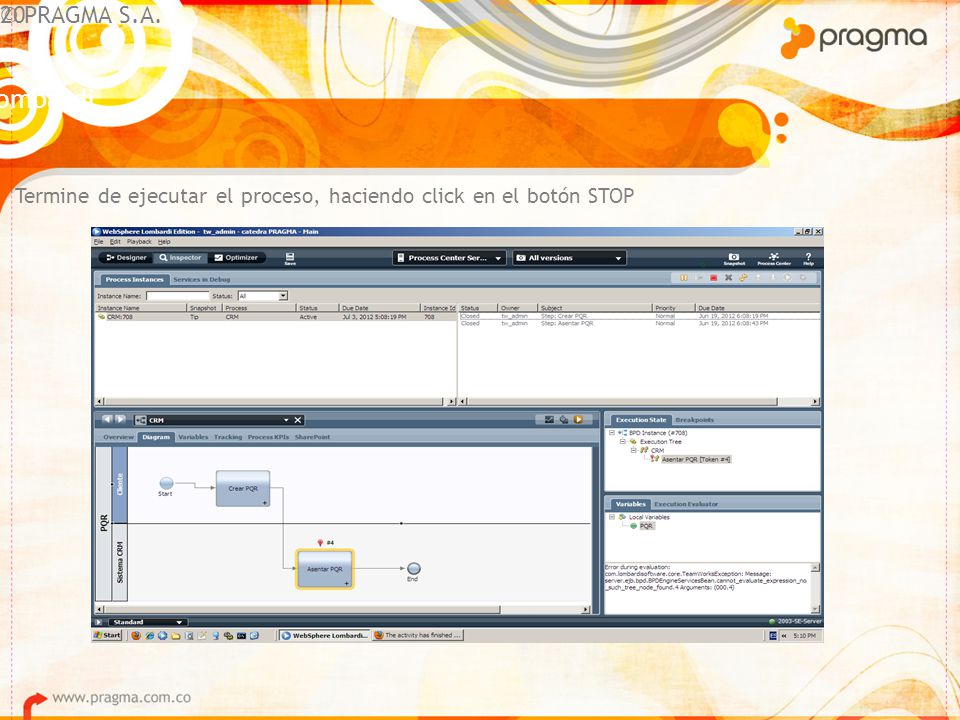
Task: Click the Internet Explorer quick launch icon
Action: pos(149,636)
